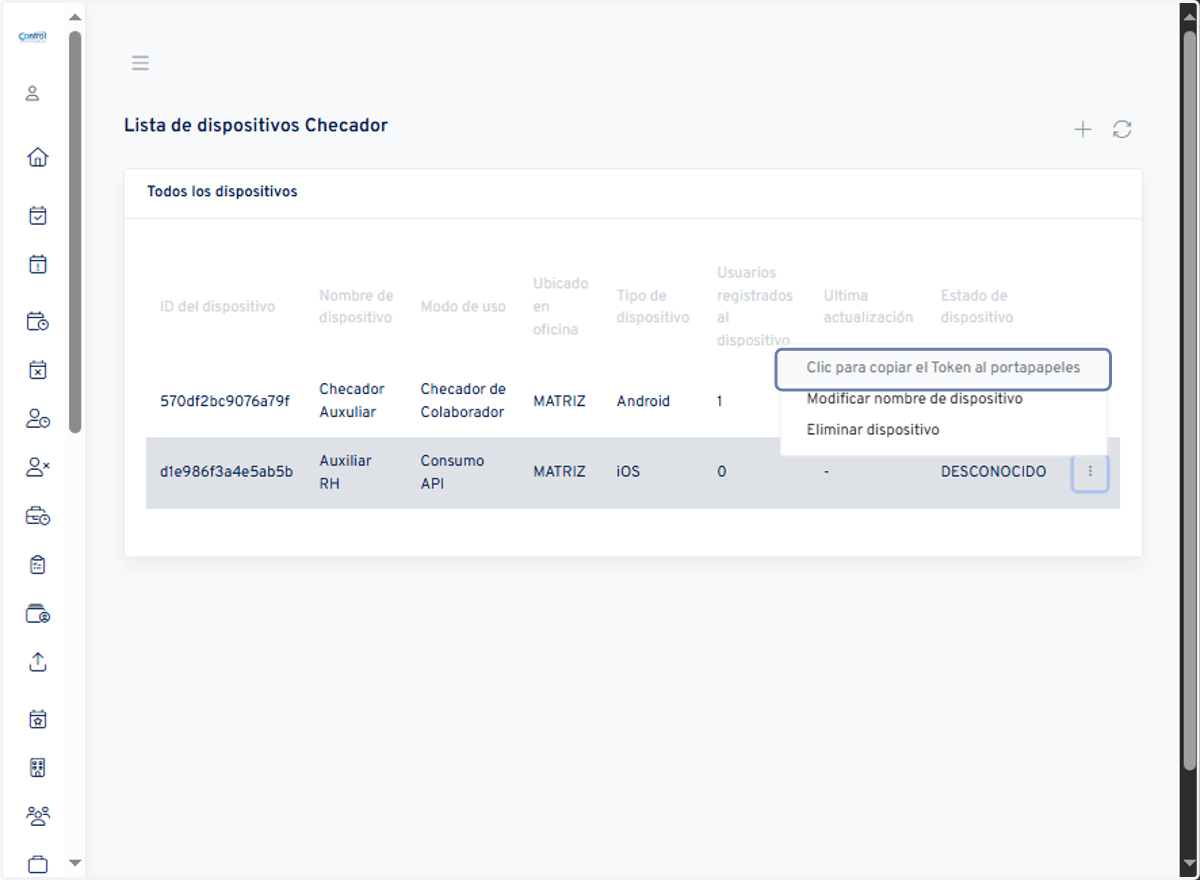Click the Estado de dispositivo column header

976,307
